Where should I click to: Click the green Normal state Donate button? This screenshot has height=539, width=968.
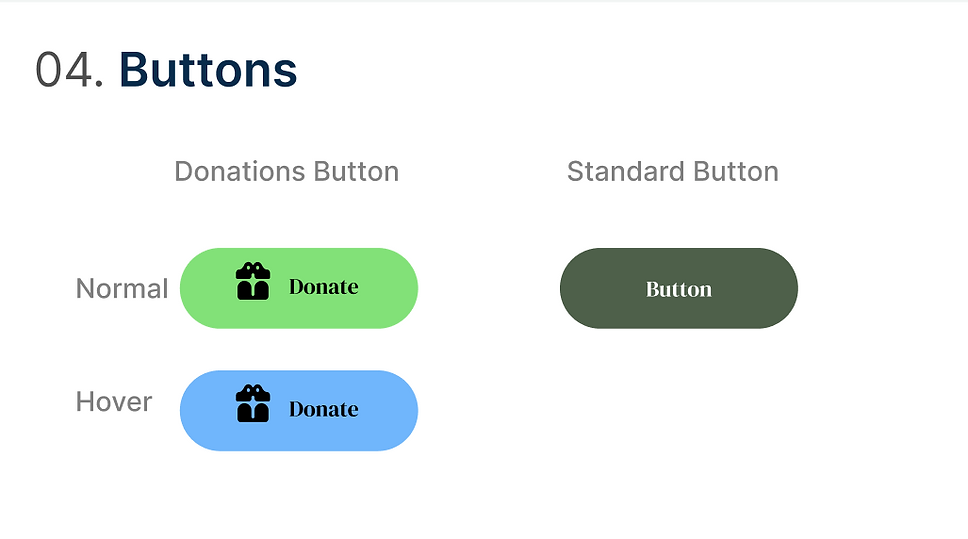tap(299, 288)
